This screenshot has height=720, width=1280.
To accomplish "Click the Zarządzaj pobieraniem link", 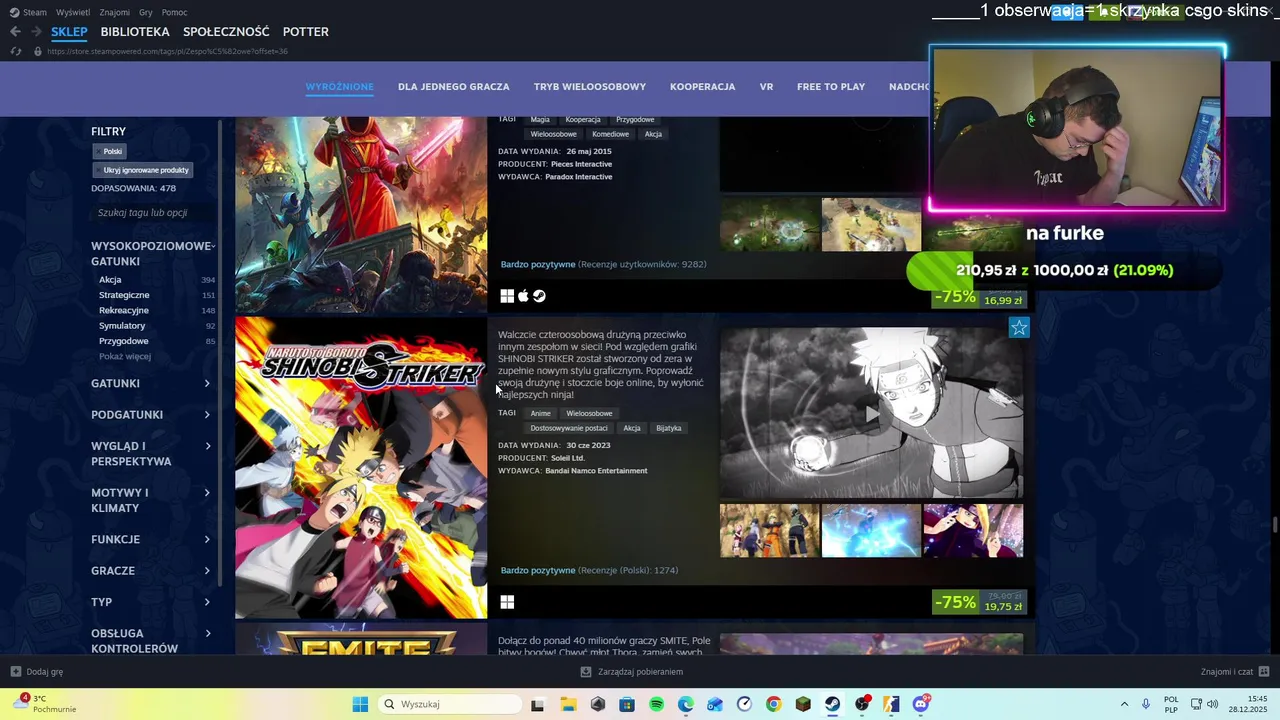I will 632,672.
